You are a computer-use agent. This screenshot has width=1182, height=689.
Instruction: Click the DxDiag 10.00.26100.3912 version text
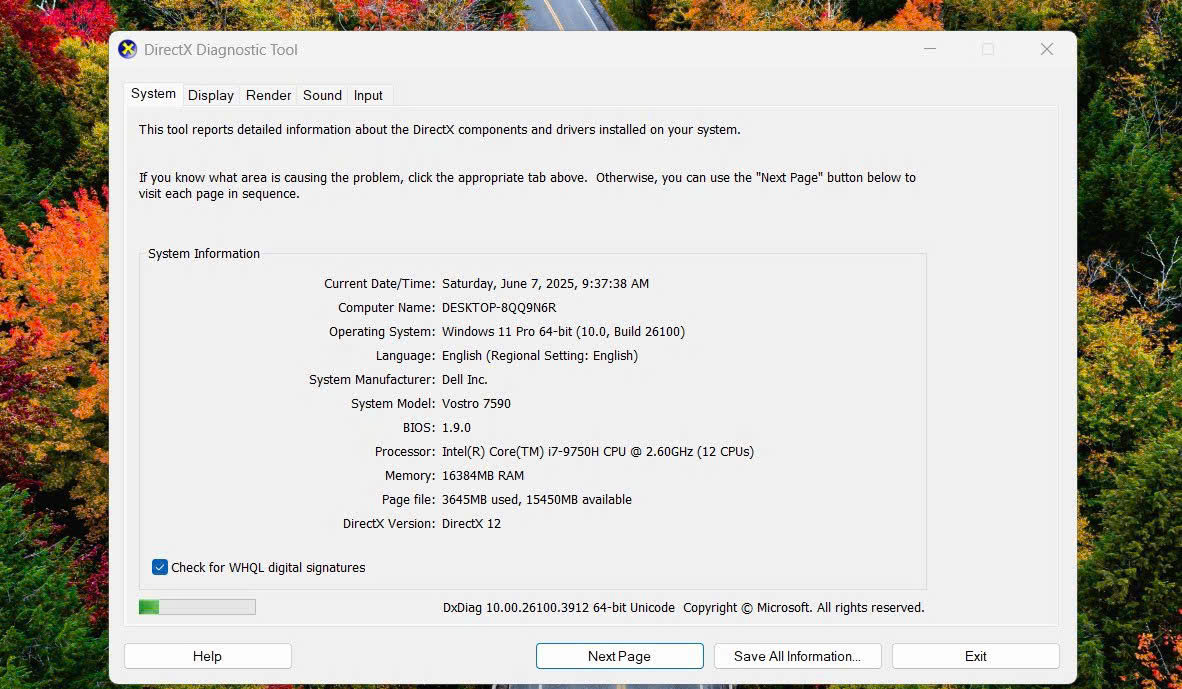coord(559,608)
